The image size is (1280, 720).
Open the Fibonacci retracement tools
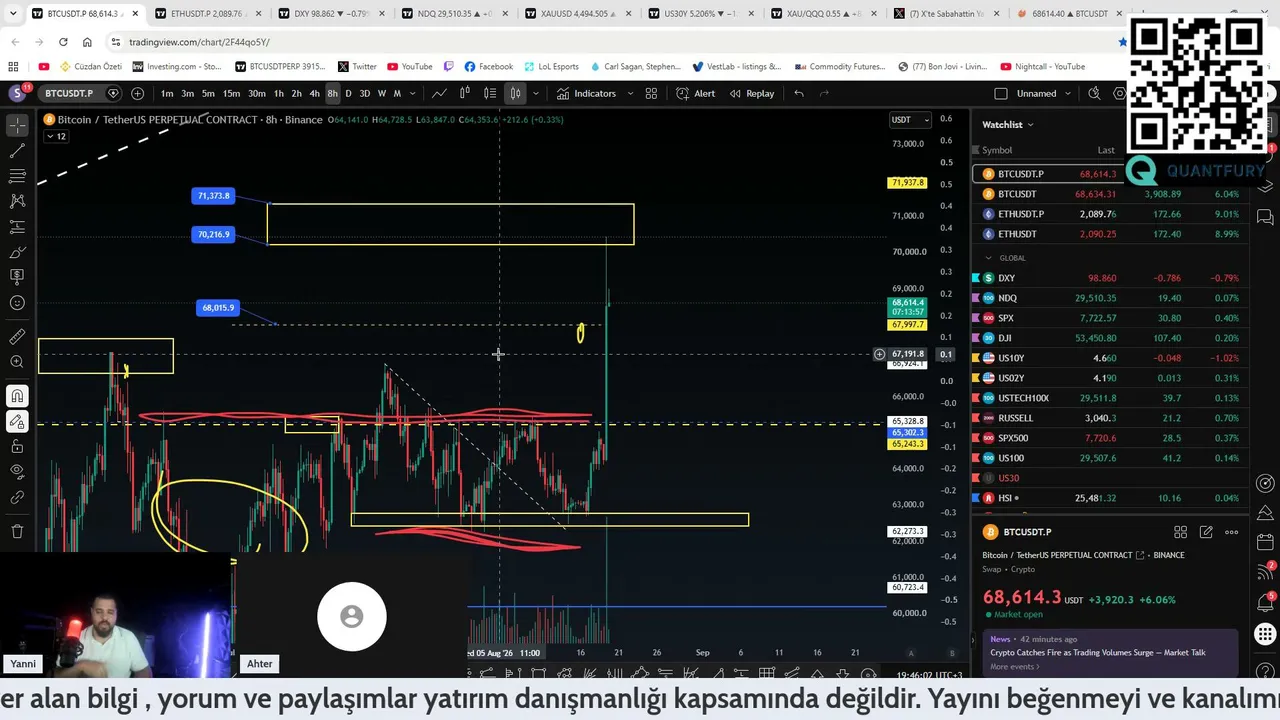[17, 176]
